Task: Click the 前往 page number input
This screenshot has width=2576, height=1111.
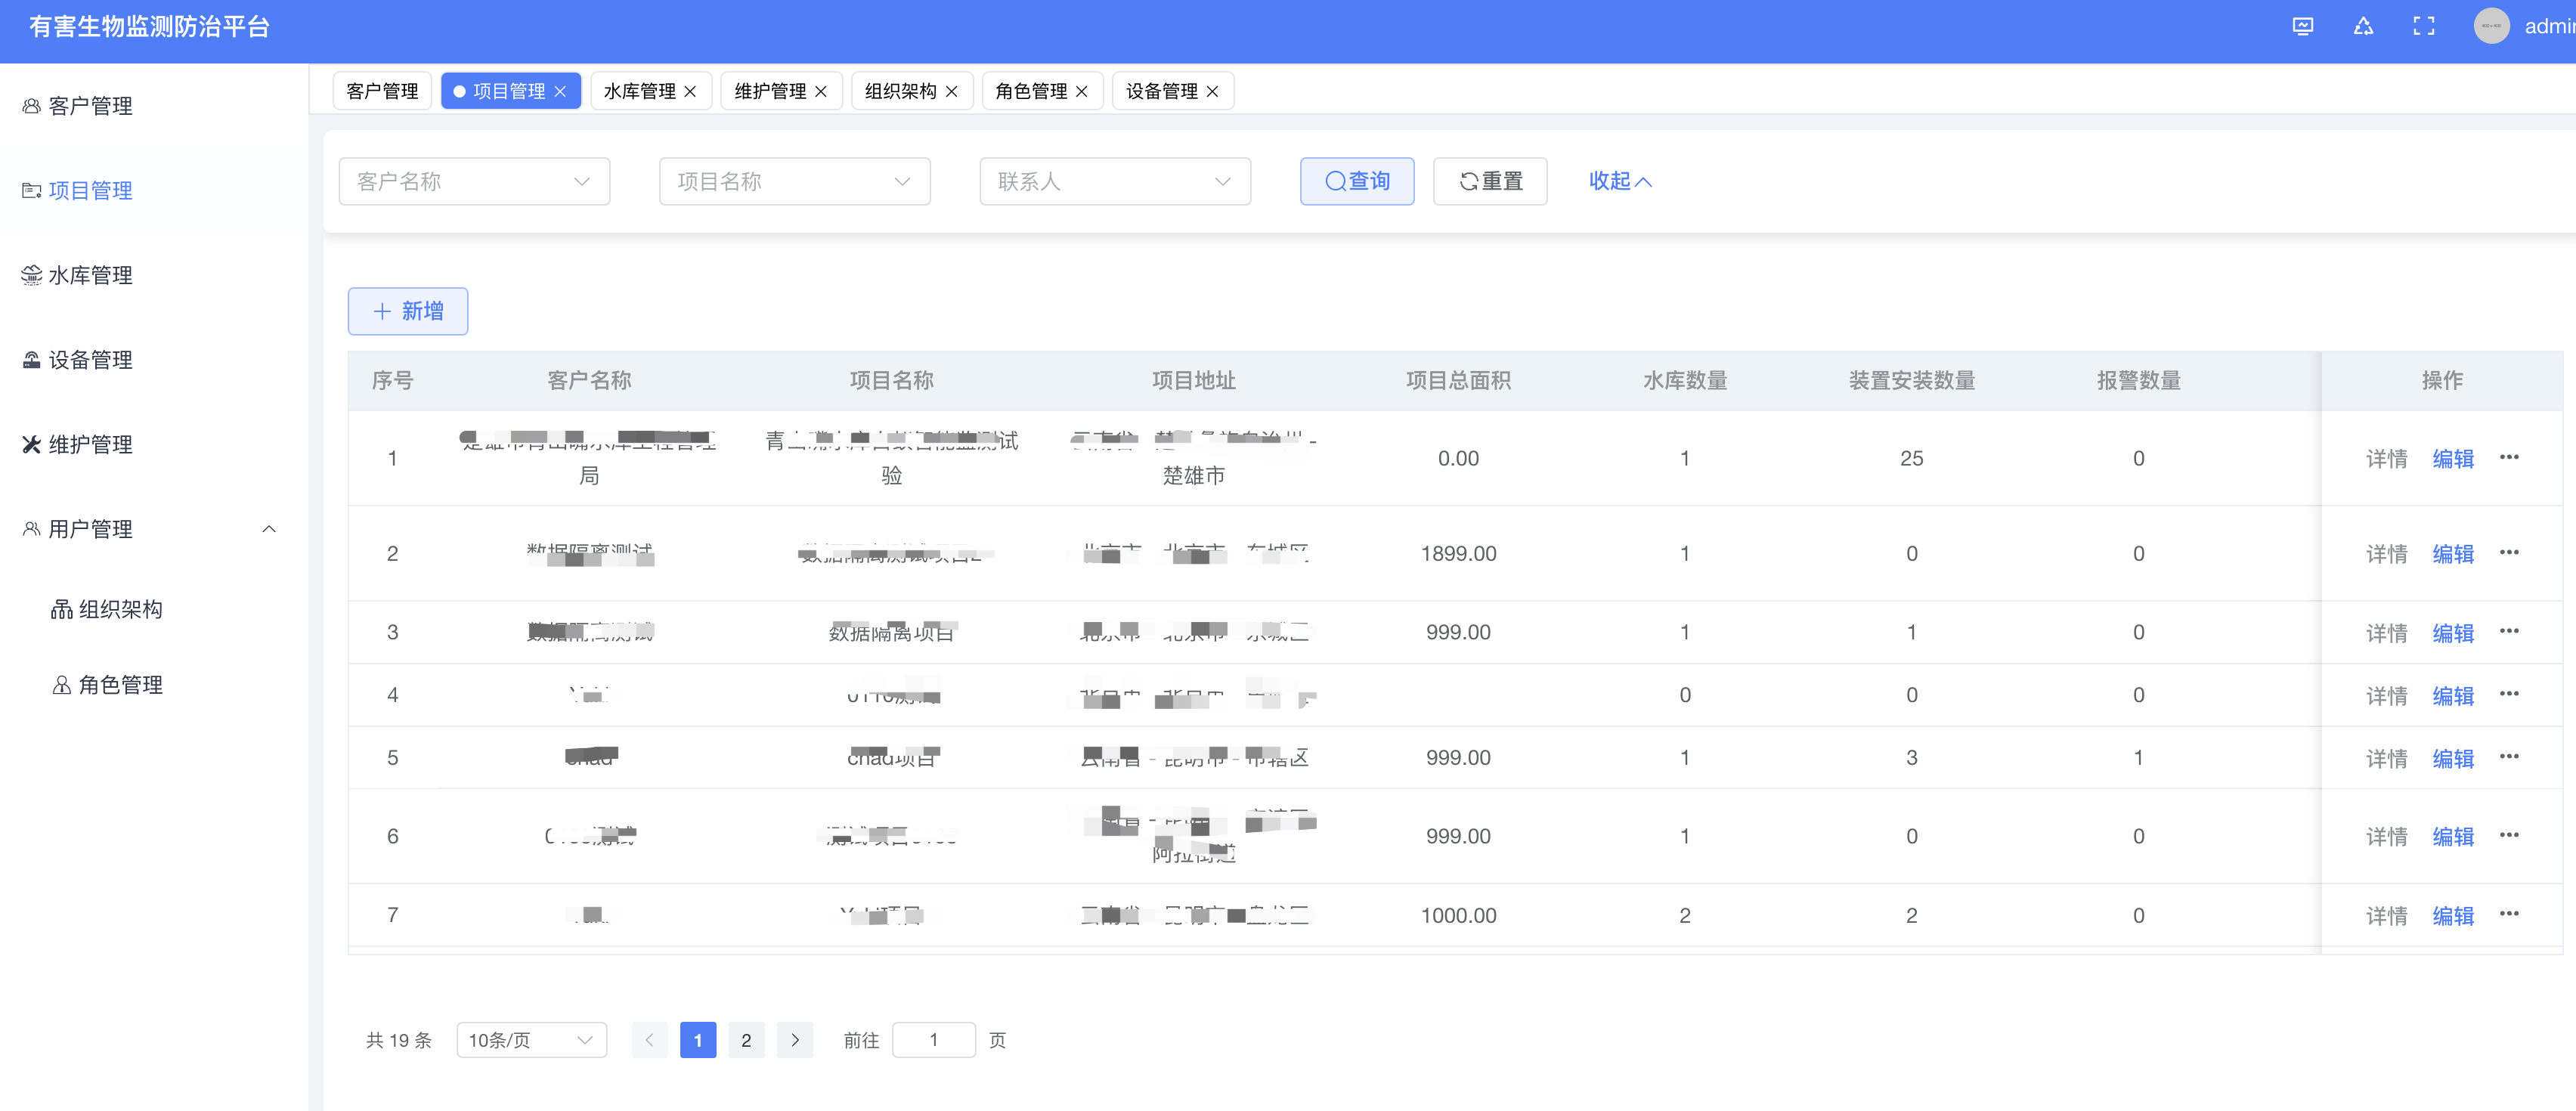Action: (933, 1040)
